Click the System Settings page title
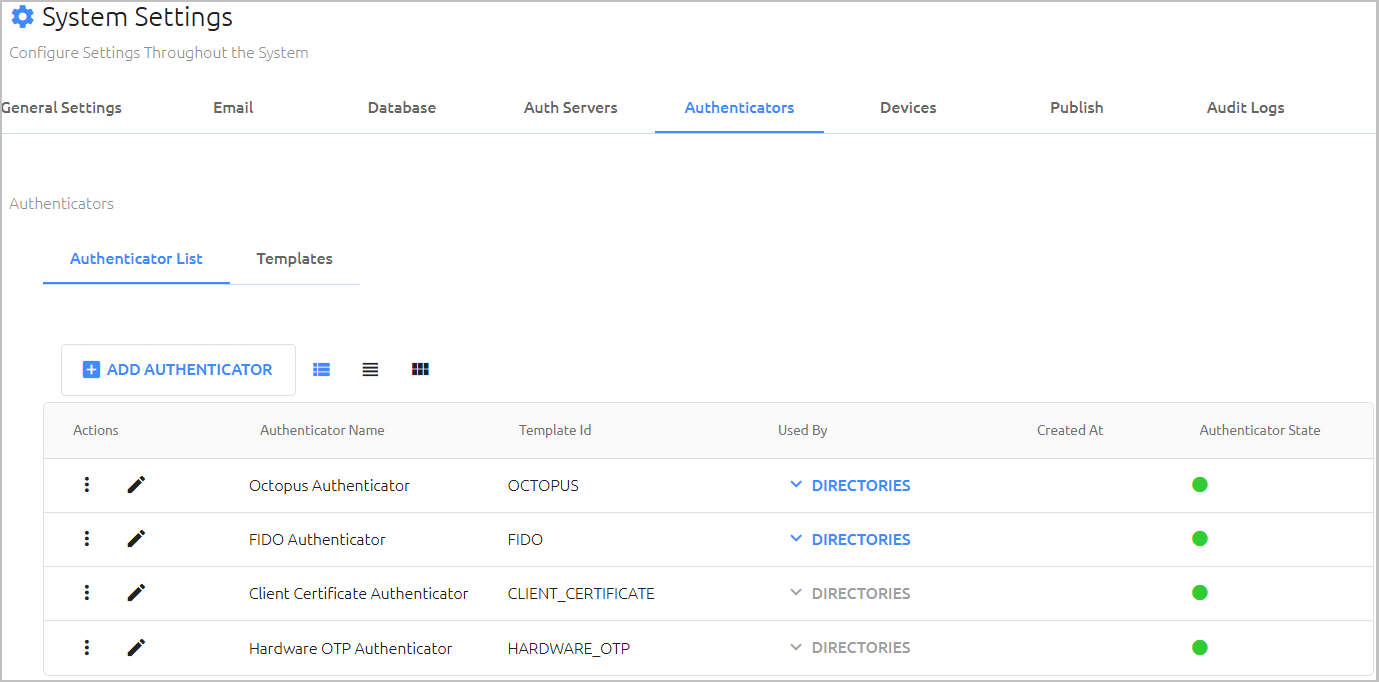1379x682 pixels. tap(137, 17)
